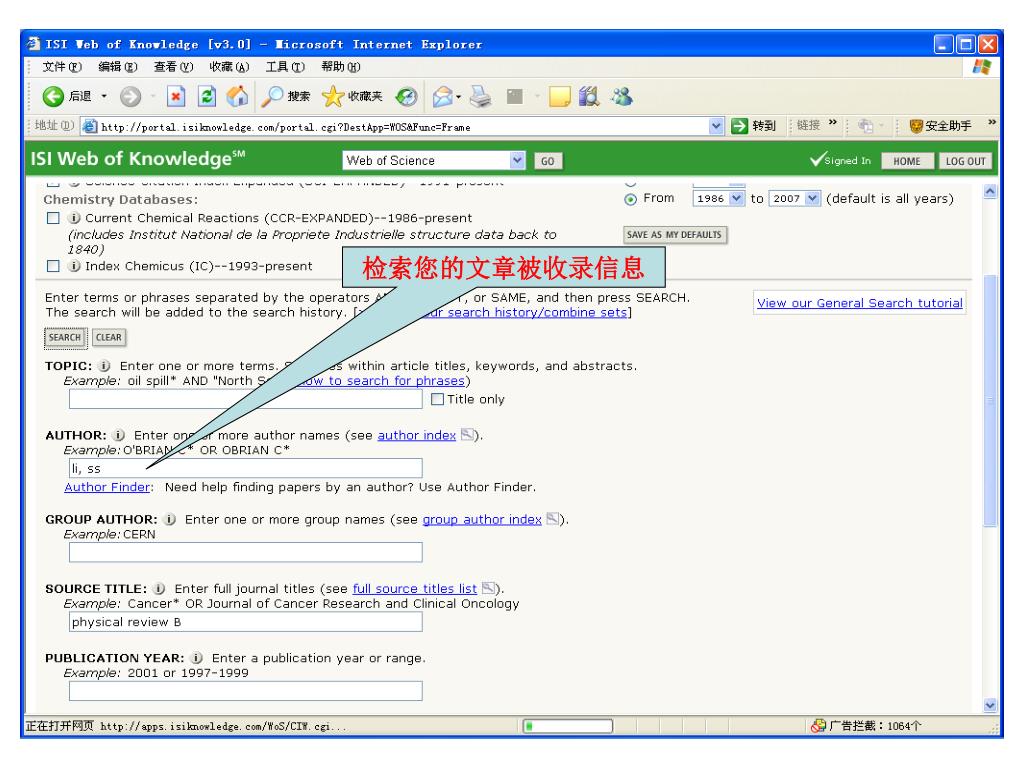Click the yellow note toolbar icon
Viewport: 1024px width, 768px height.
pyautogui.click(x=560, y=97)
